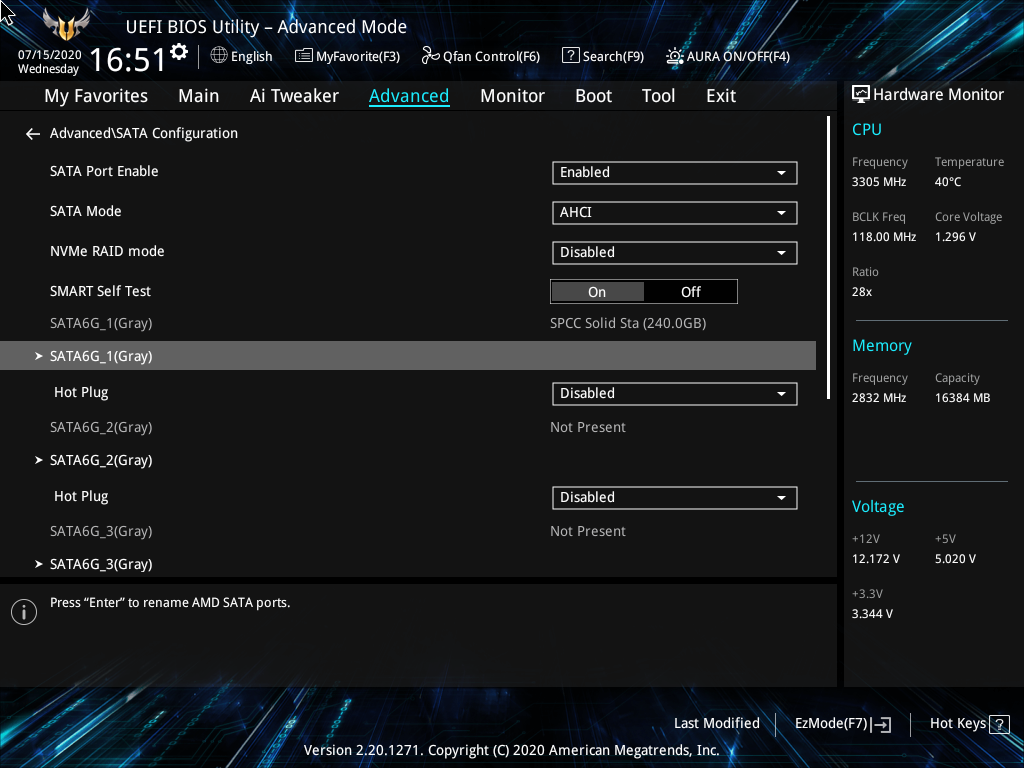Image resolution: width=1024 pixels, height=768 pixels.
Task: Click Hot Keys question mark icon
Action: (999, 724)
